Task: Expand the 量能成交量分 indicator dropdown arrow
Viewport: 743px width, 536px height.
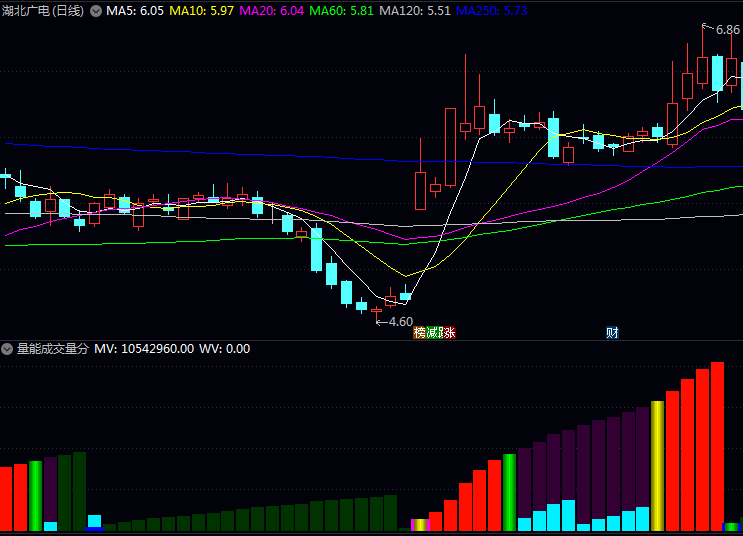Action: pyautogui.click(x=8, y=349)
